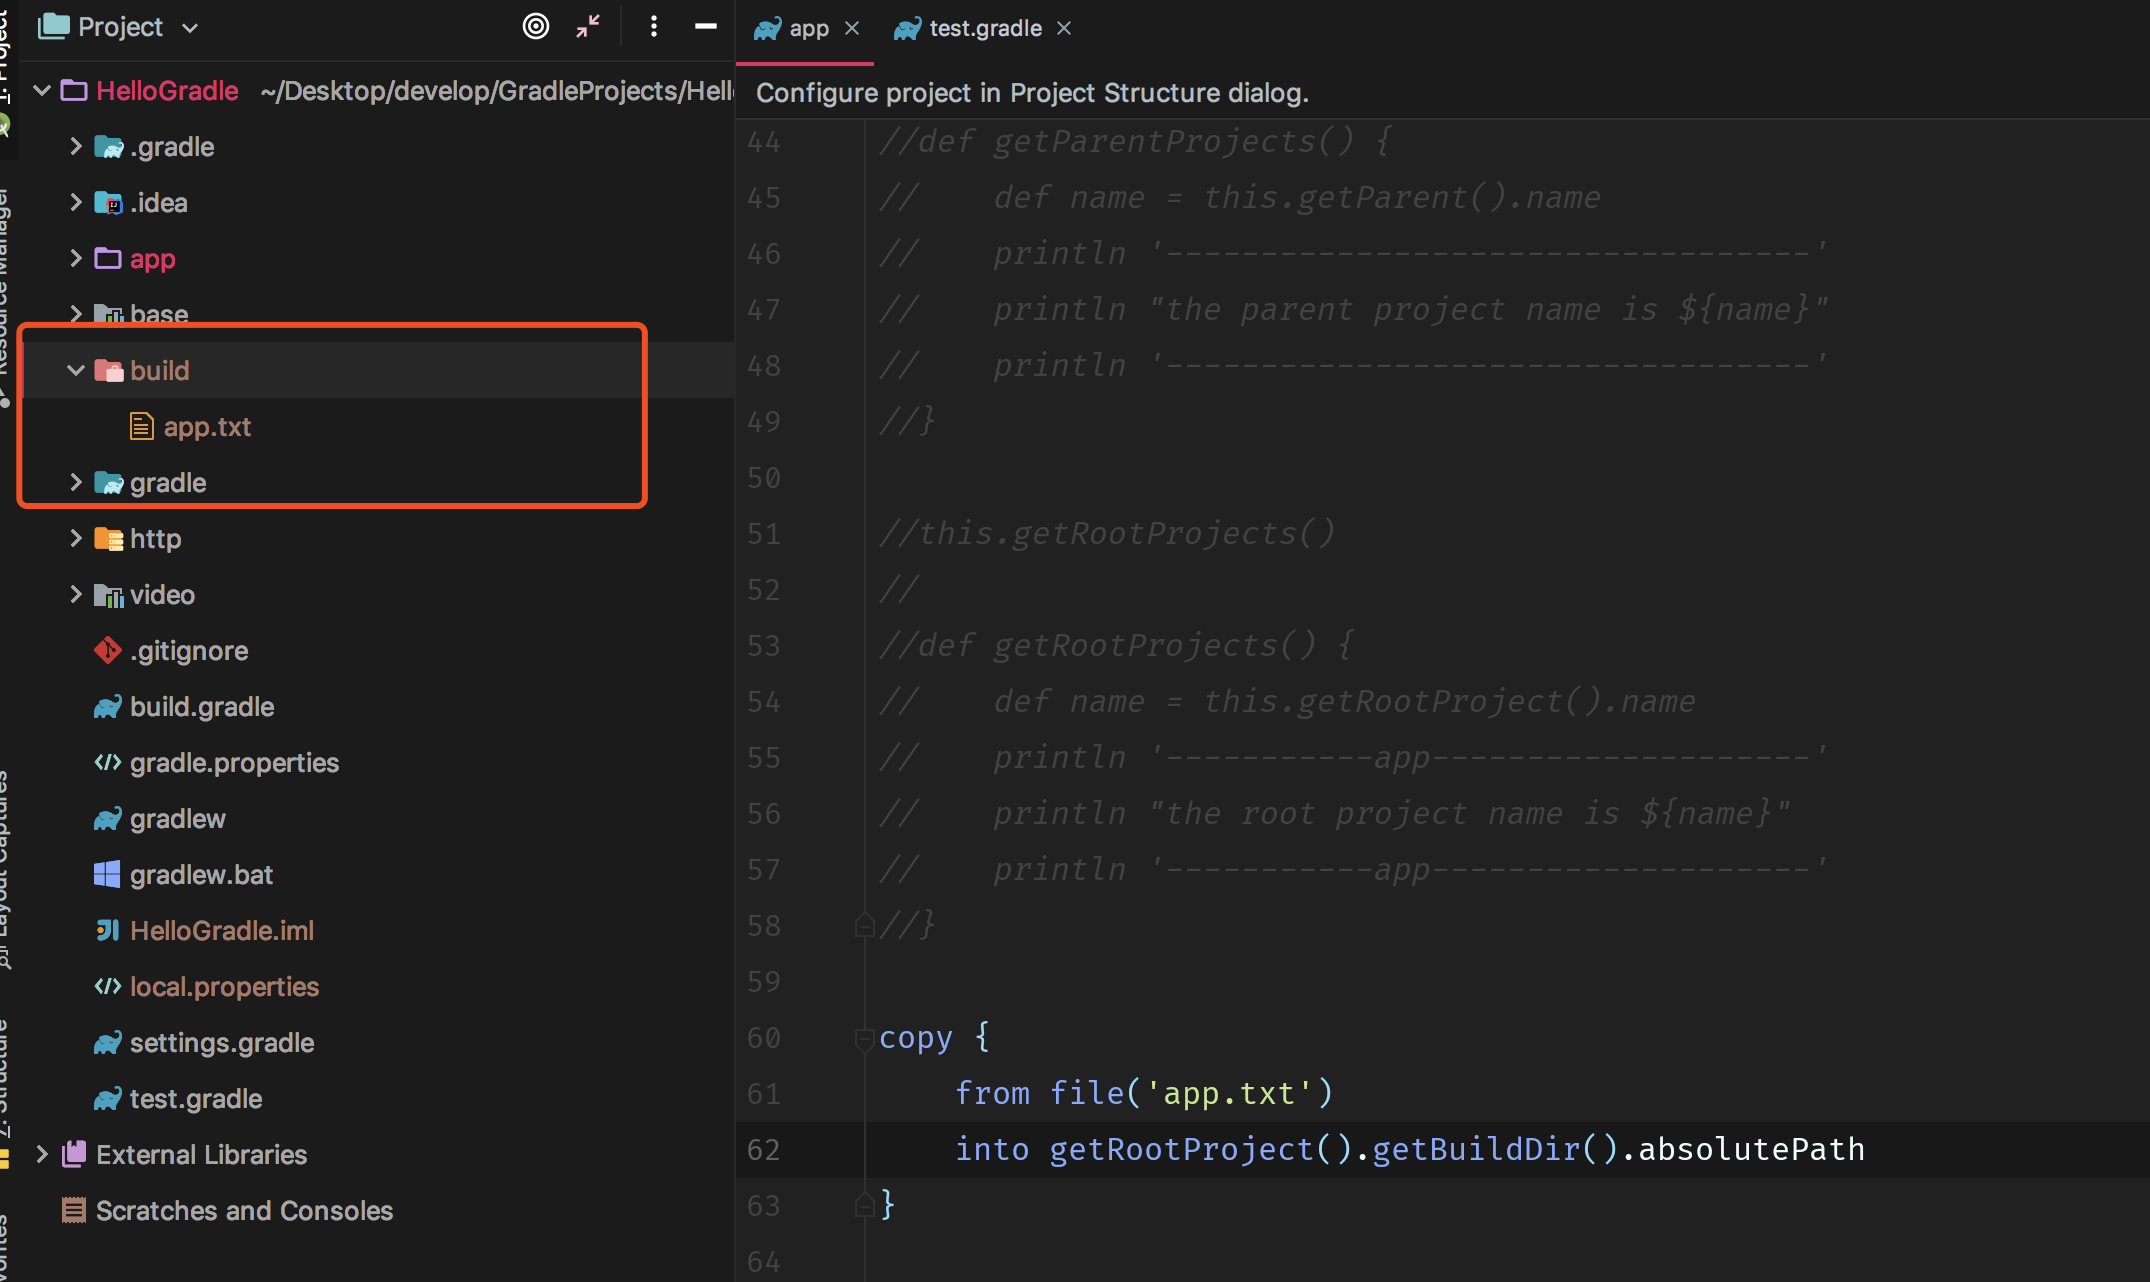Image resolution: width=2150 pixels, height=1282 pixels.
Task: Select Scratches and Consoles node
Action: (244, 1211)
